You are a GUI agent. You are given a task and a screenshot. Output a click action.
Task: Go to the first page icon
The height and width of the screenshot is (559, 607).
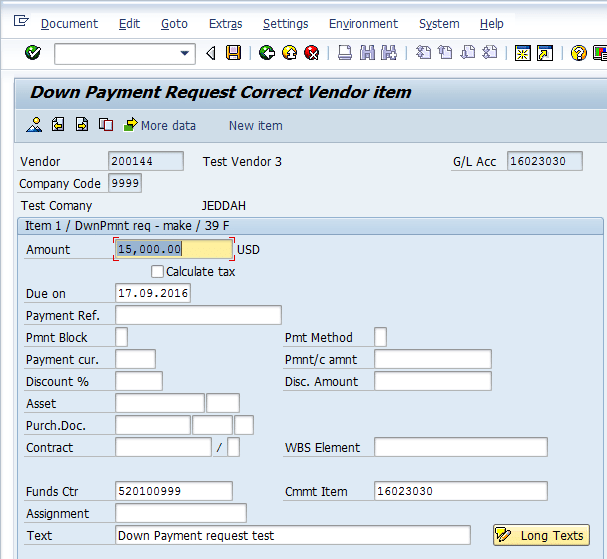click(423, 53)
